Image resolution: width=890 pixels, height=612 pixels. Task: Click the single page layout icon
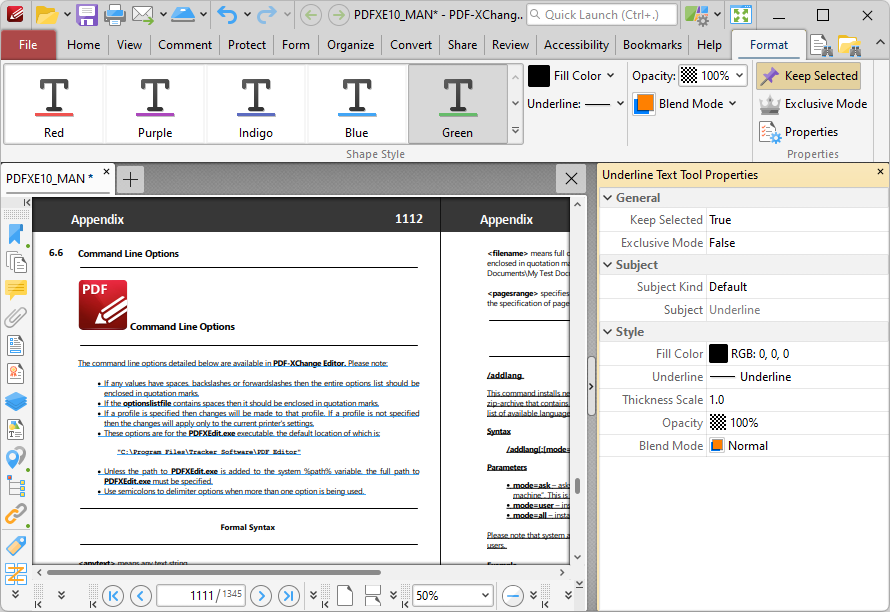[345, 596]
